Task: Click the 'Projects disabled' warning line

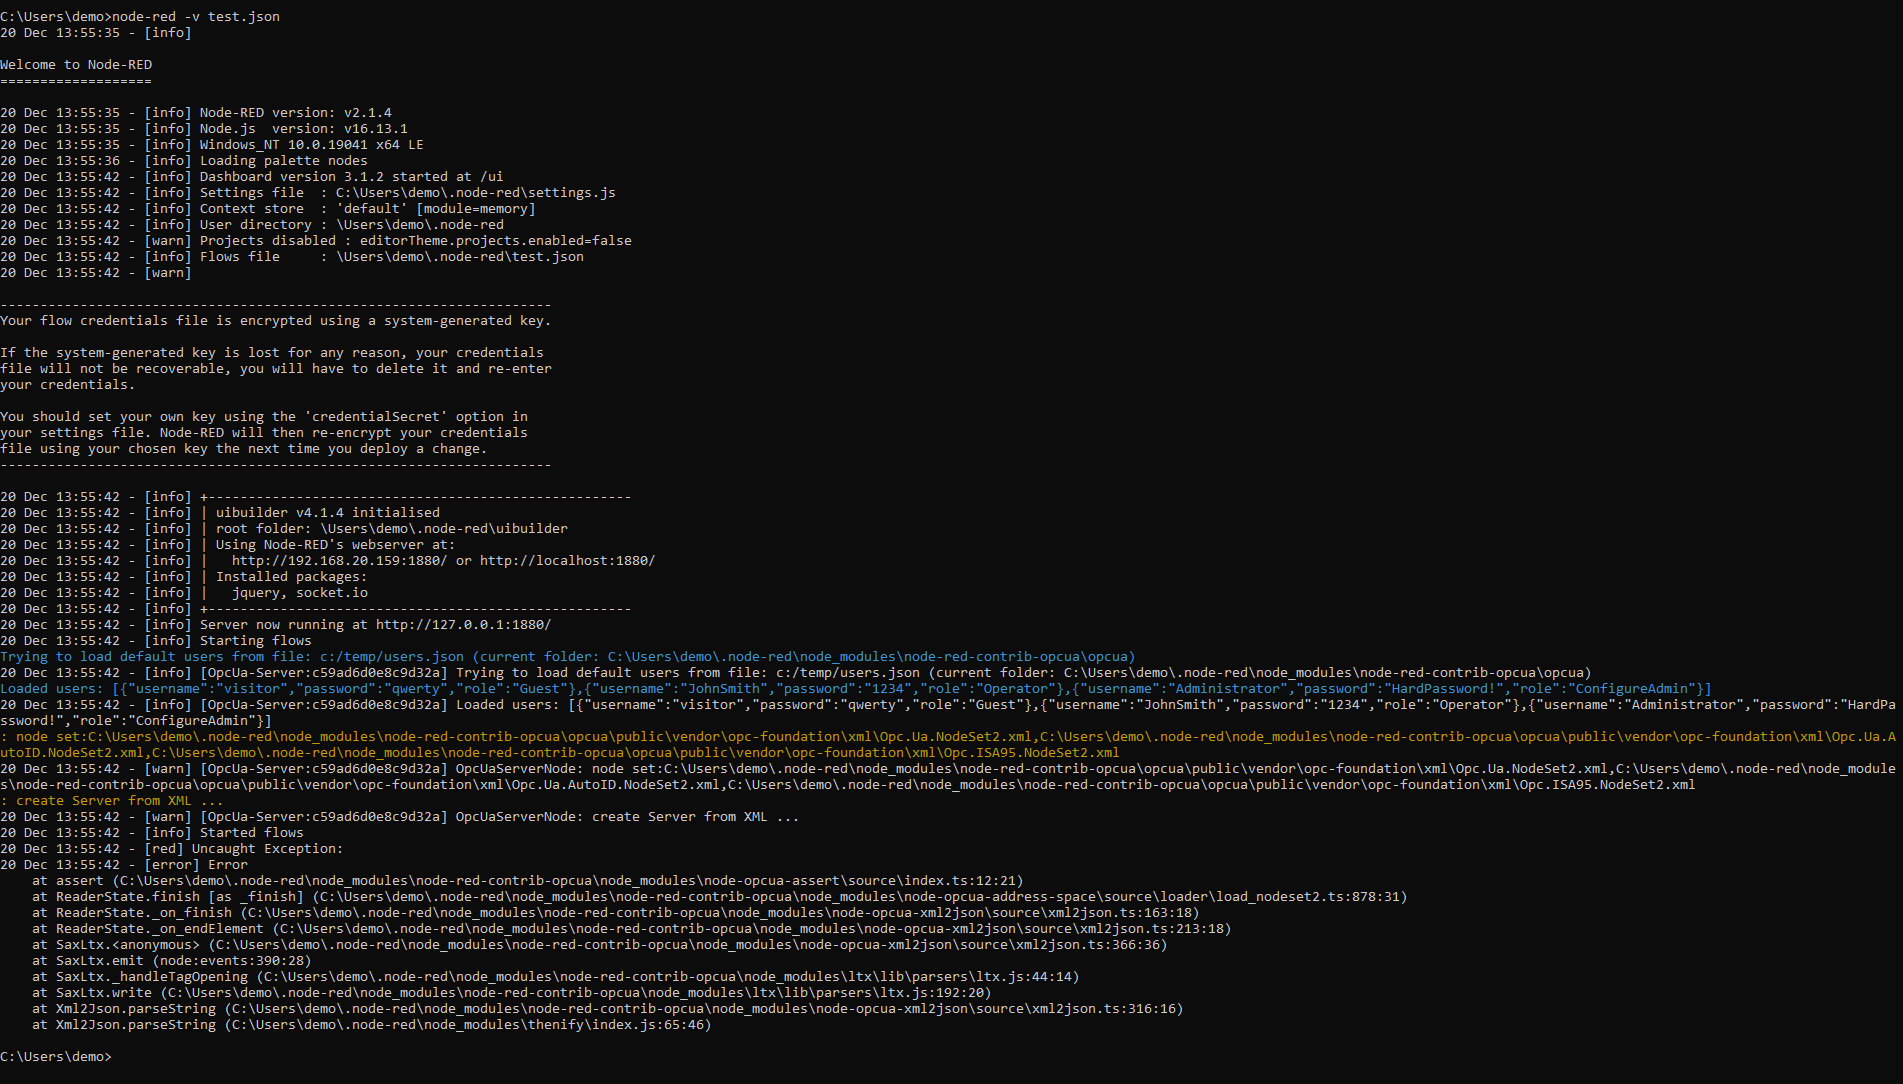Action: (x=316, y=241)
